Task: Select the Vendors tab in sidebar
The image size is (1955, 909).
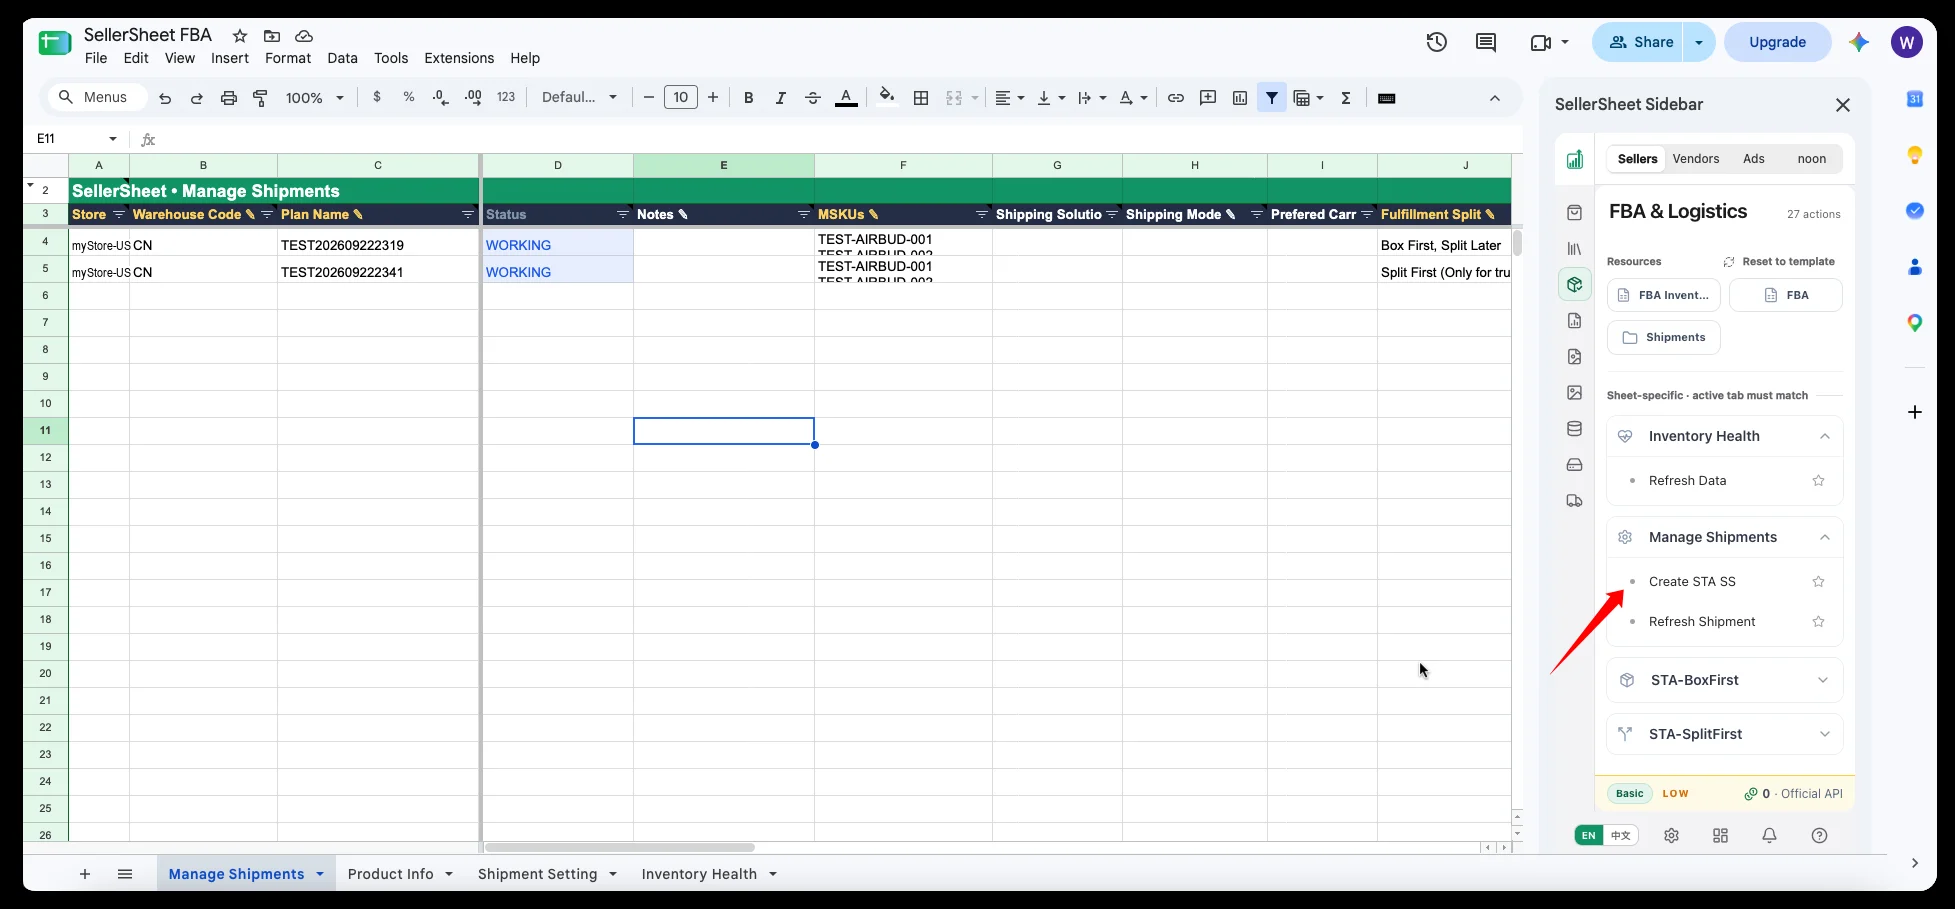Action: [1696, 159]
